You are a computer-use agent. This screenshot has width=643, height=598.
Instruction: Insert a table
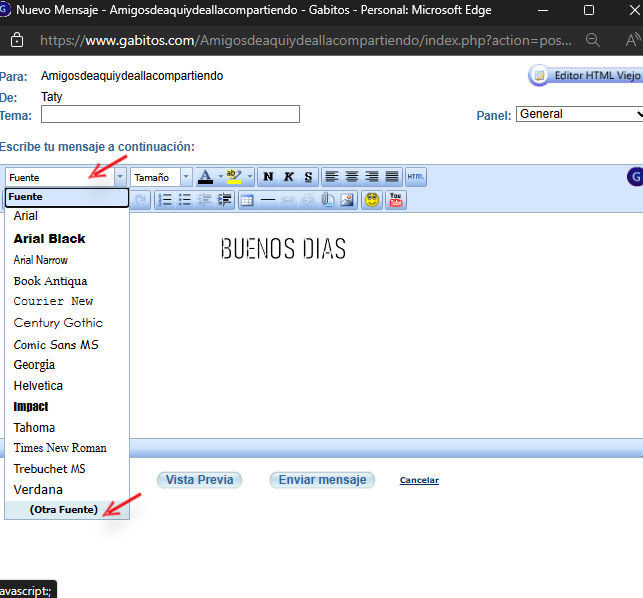(x=247, y=200)
